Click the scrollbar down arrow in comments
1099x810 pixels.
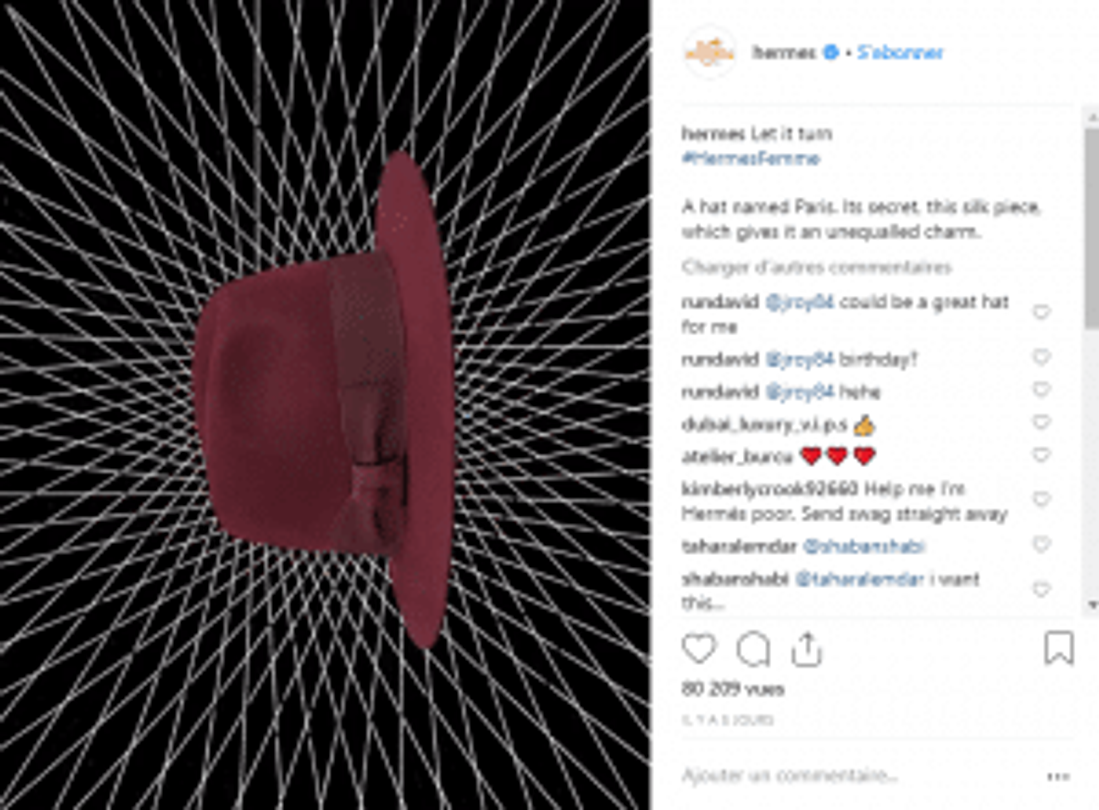[x=1093, y=604]
